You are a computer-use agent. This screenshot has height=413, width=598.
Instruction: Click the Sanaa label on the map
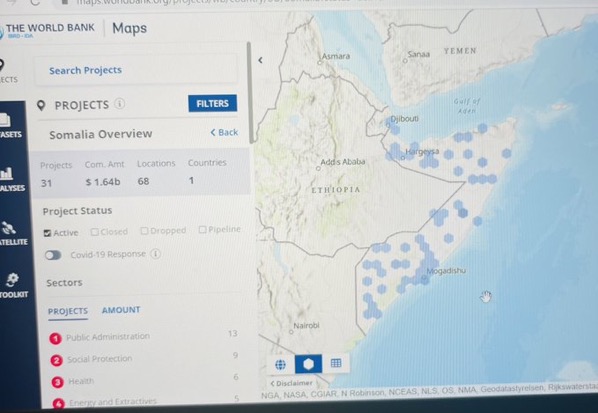click(418, 55)
